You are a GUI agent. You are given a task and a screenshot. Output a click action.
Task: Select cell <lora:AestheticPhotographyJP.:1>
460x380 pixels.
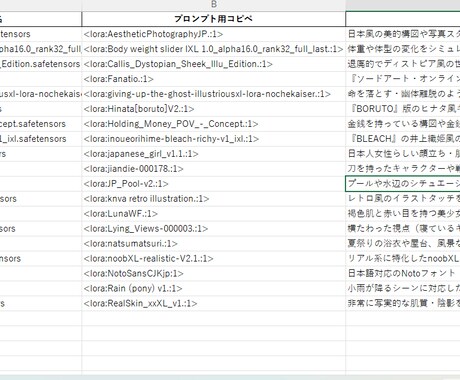[x=214, y=34]
